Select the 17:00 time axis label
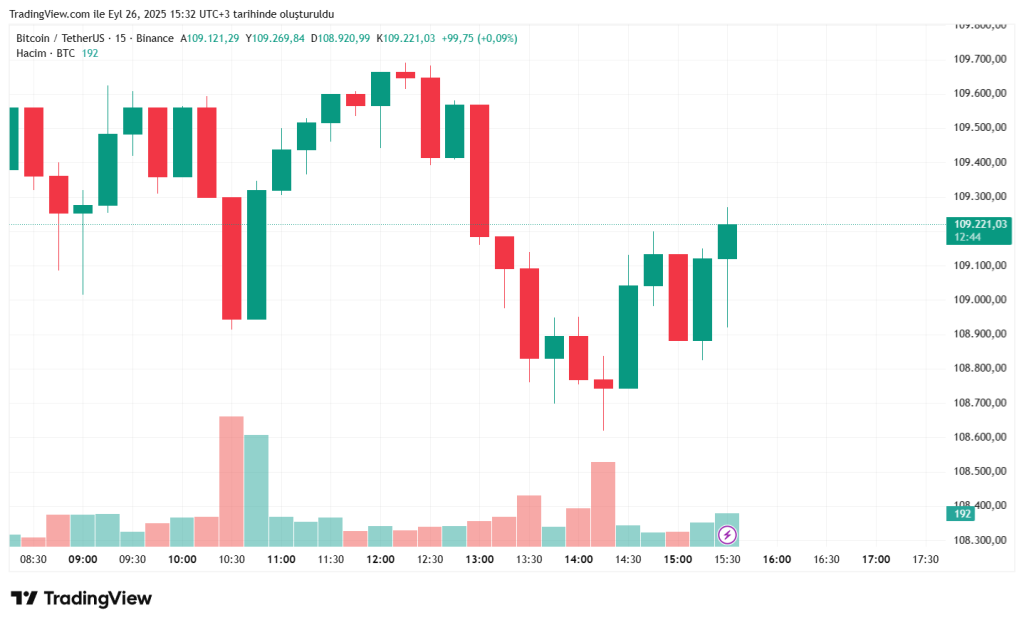This screenshot has width=1024, height=625. point(876,560)
